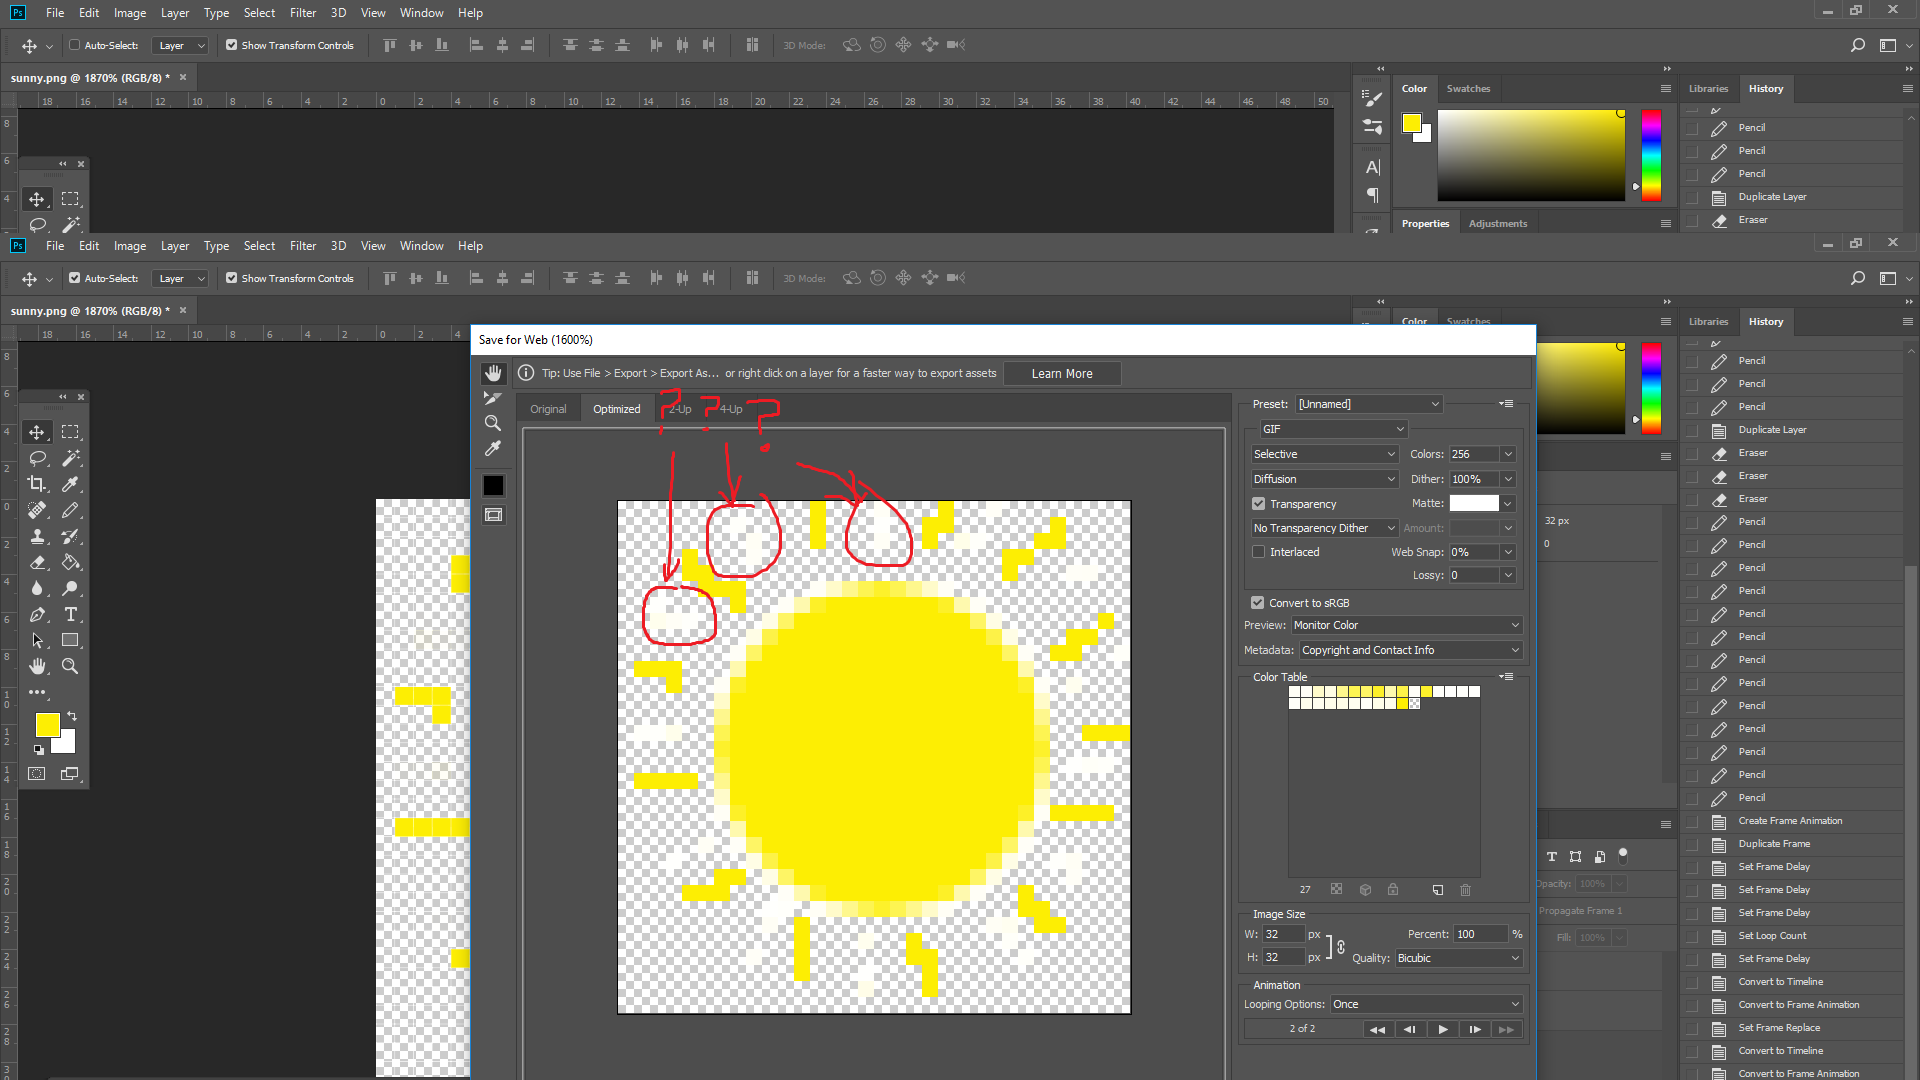Image resolution: width=1920 pixels, height=1080 pixels.
Task: Toggle Auto-Select checkbox in front window
Action: pos(75,278)
